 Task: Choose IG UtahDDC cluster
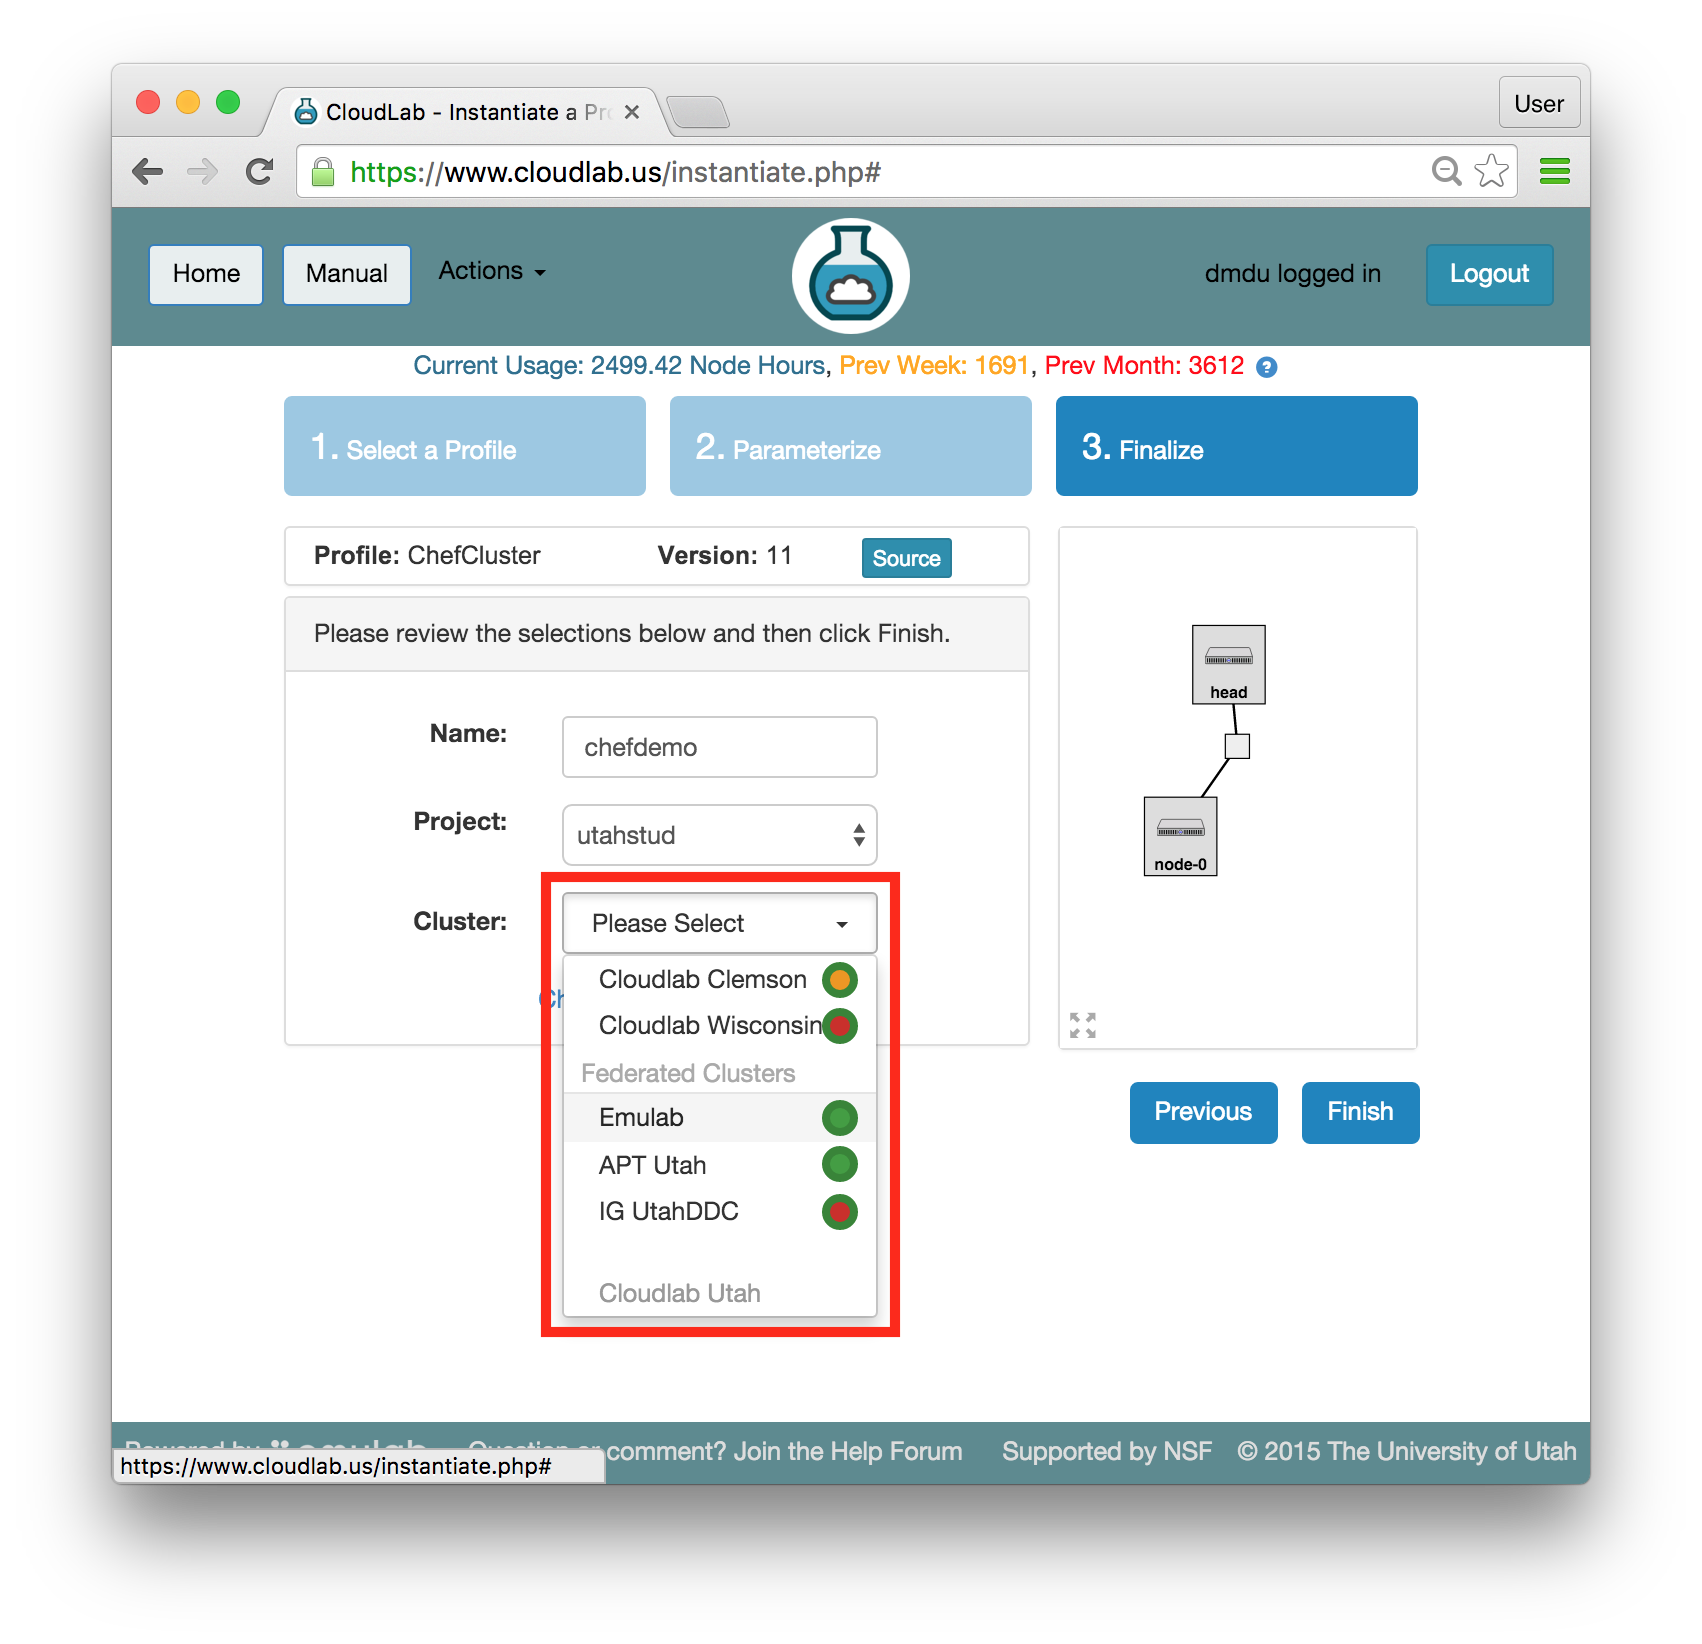[x=720, y=1212]
